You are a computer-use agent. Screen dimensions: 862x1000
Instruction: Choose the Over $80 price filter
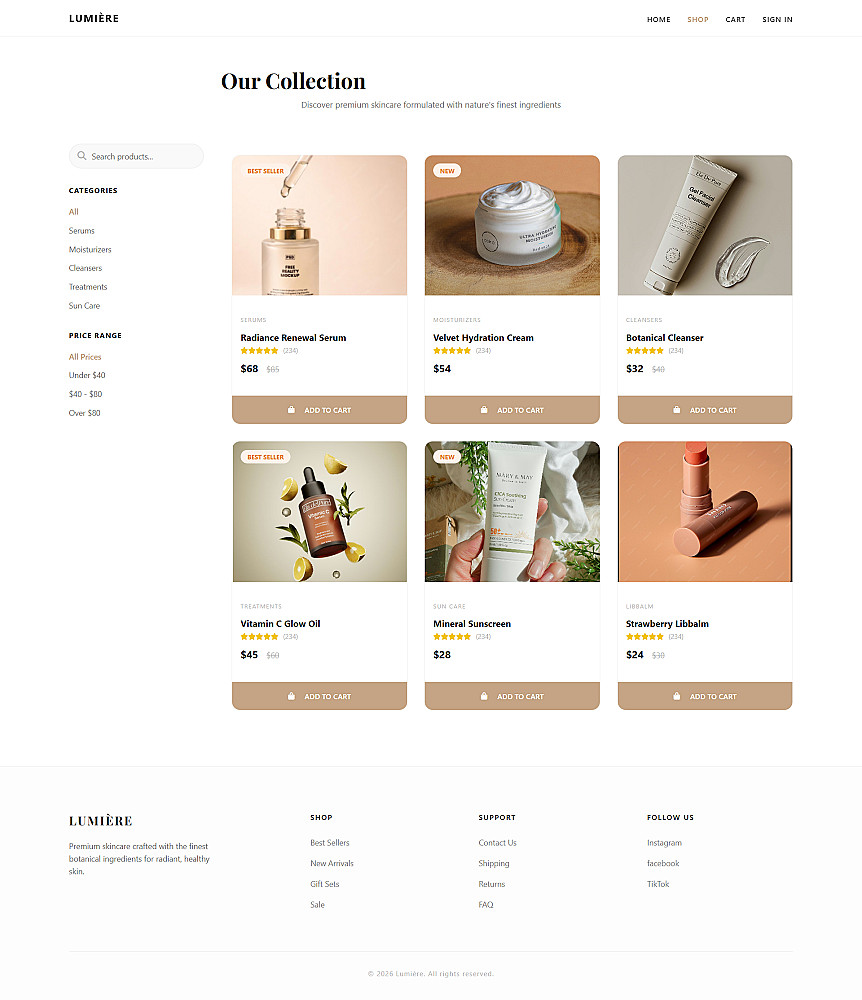click(x=85, y=413)
